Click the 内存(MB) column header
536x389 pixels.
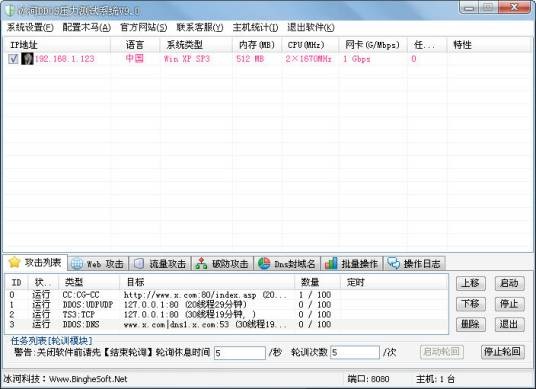pyautogui.click(x=257, y=45)
